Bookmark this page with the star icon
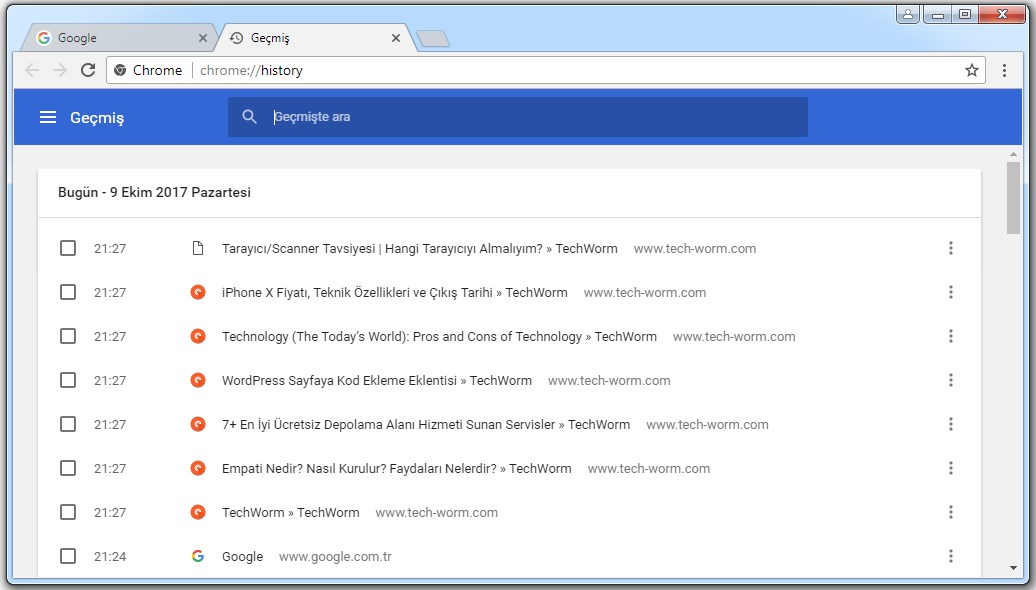1036x590 pixels. tap(971, 70)
